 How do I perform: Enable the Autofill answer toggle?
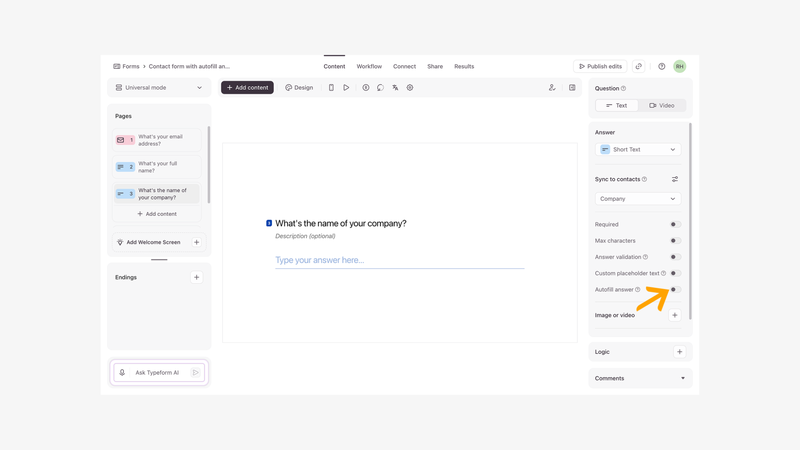675,290
